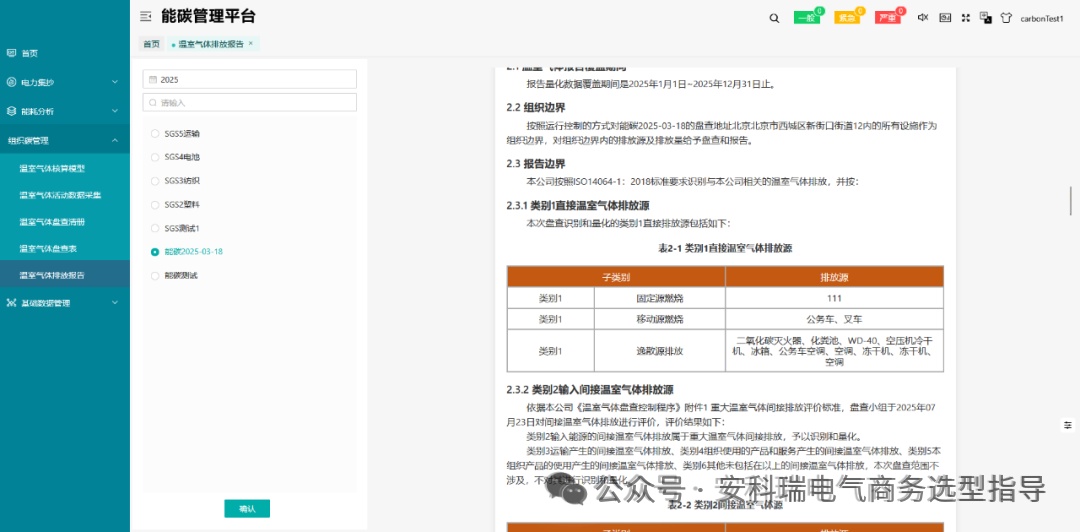
Task: Open the global search magnifier icon
Action: [774, 18]
